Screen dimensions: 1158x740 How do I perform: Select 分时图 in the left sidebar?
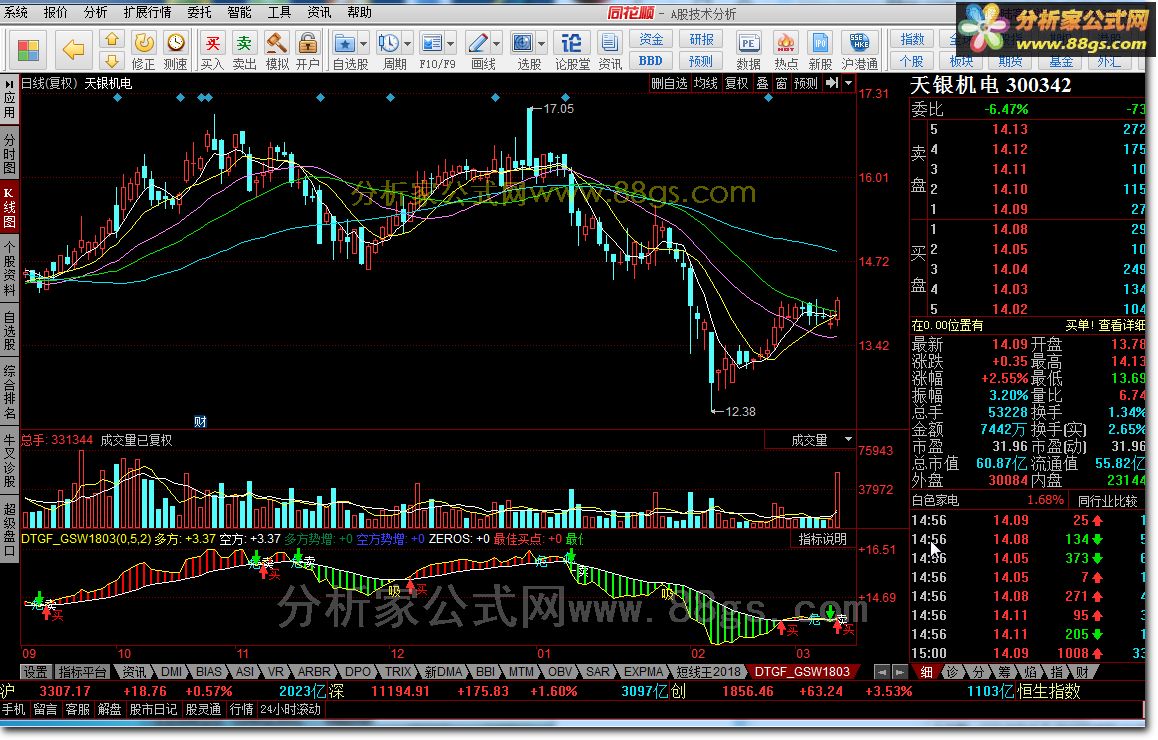tap(10, 154)
